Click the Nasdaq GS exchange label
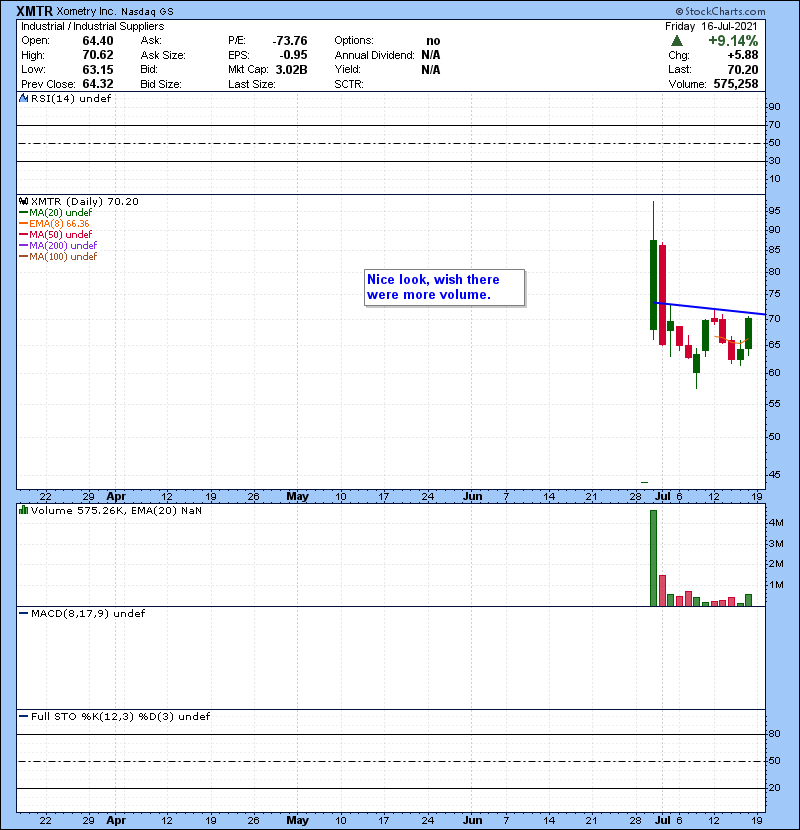The height and width of the screenshot is (830, 800). click(147, 12)
